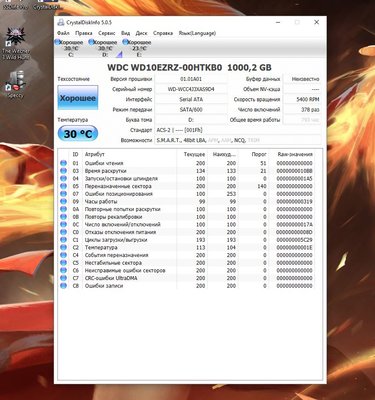Click the blue status dot for attribute 01
Image resolution: width=375 pixels, height=400 pixels.
(x=63, y=163)
